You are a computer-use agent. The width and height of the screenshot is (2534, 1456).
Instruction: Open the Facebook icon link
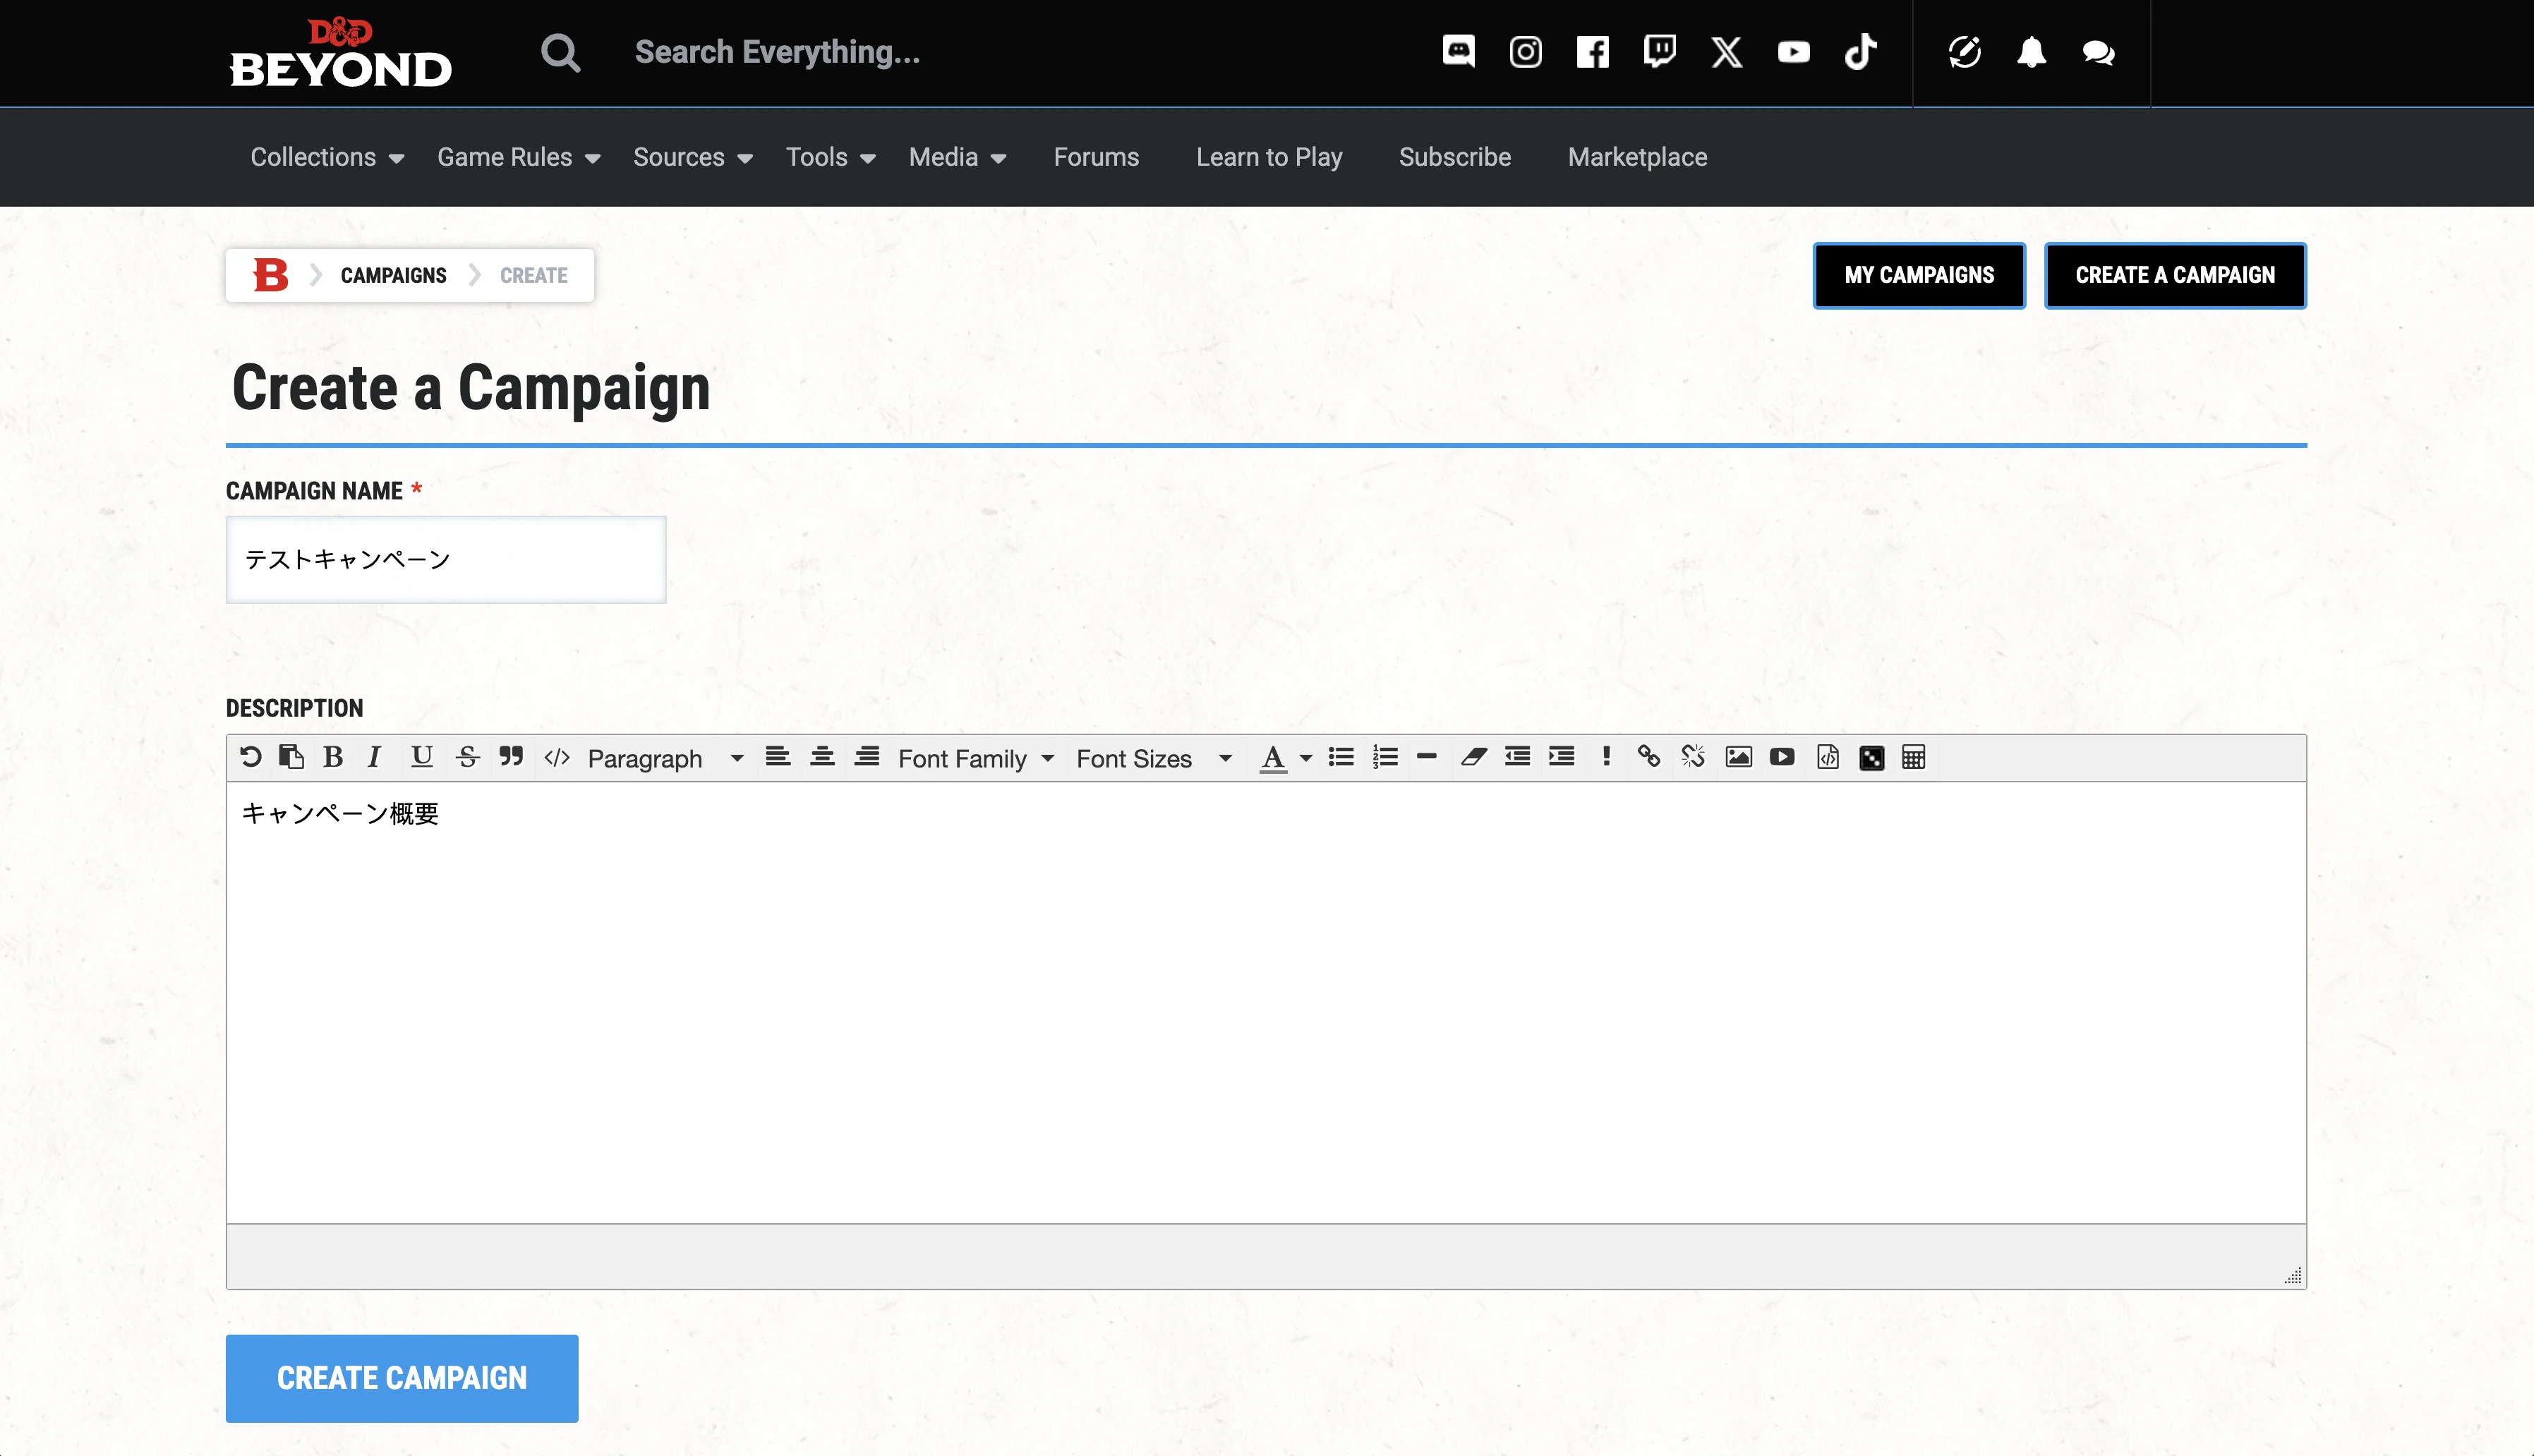coord(1592,51)
